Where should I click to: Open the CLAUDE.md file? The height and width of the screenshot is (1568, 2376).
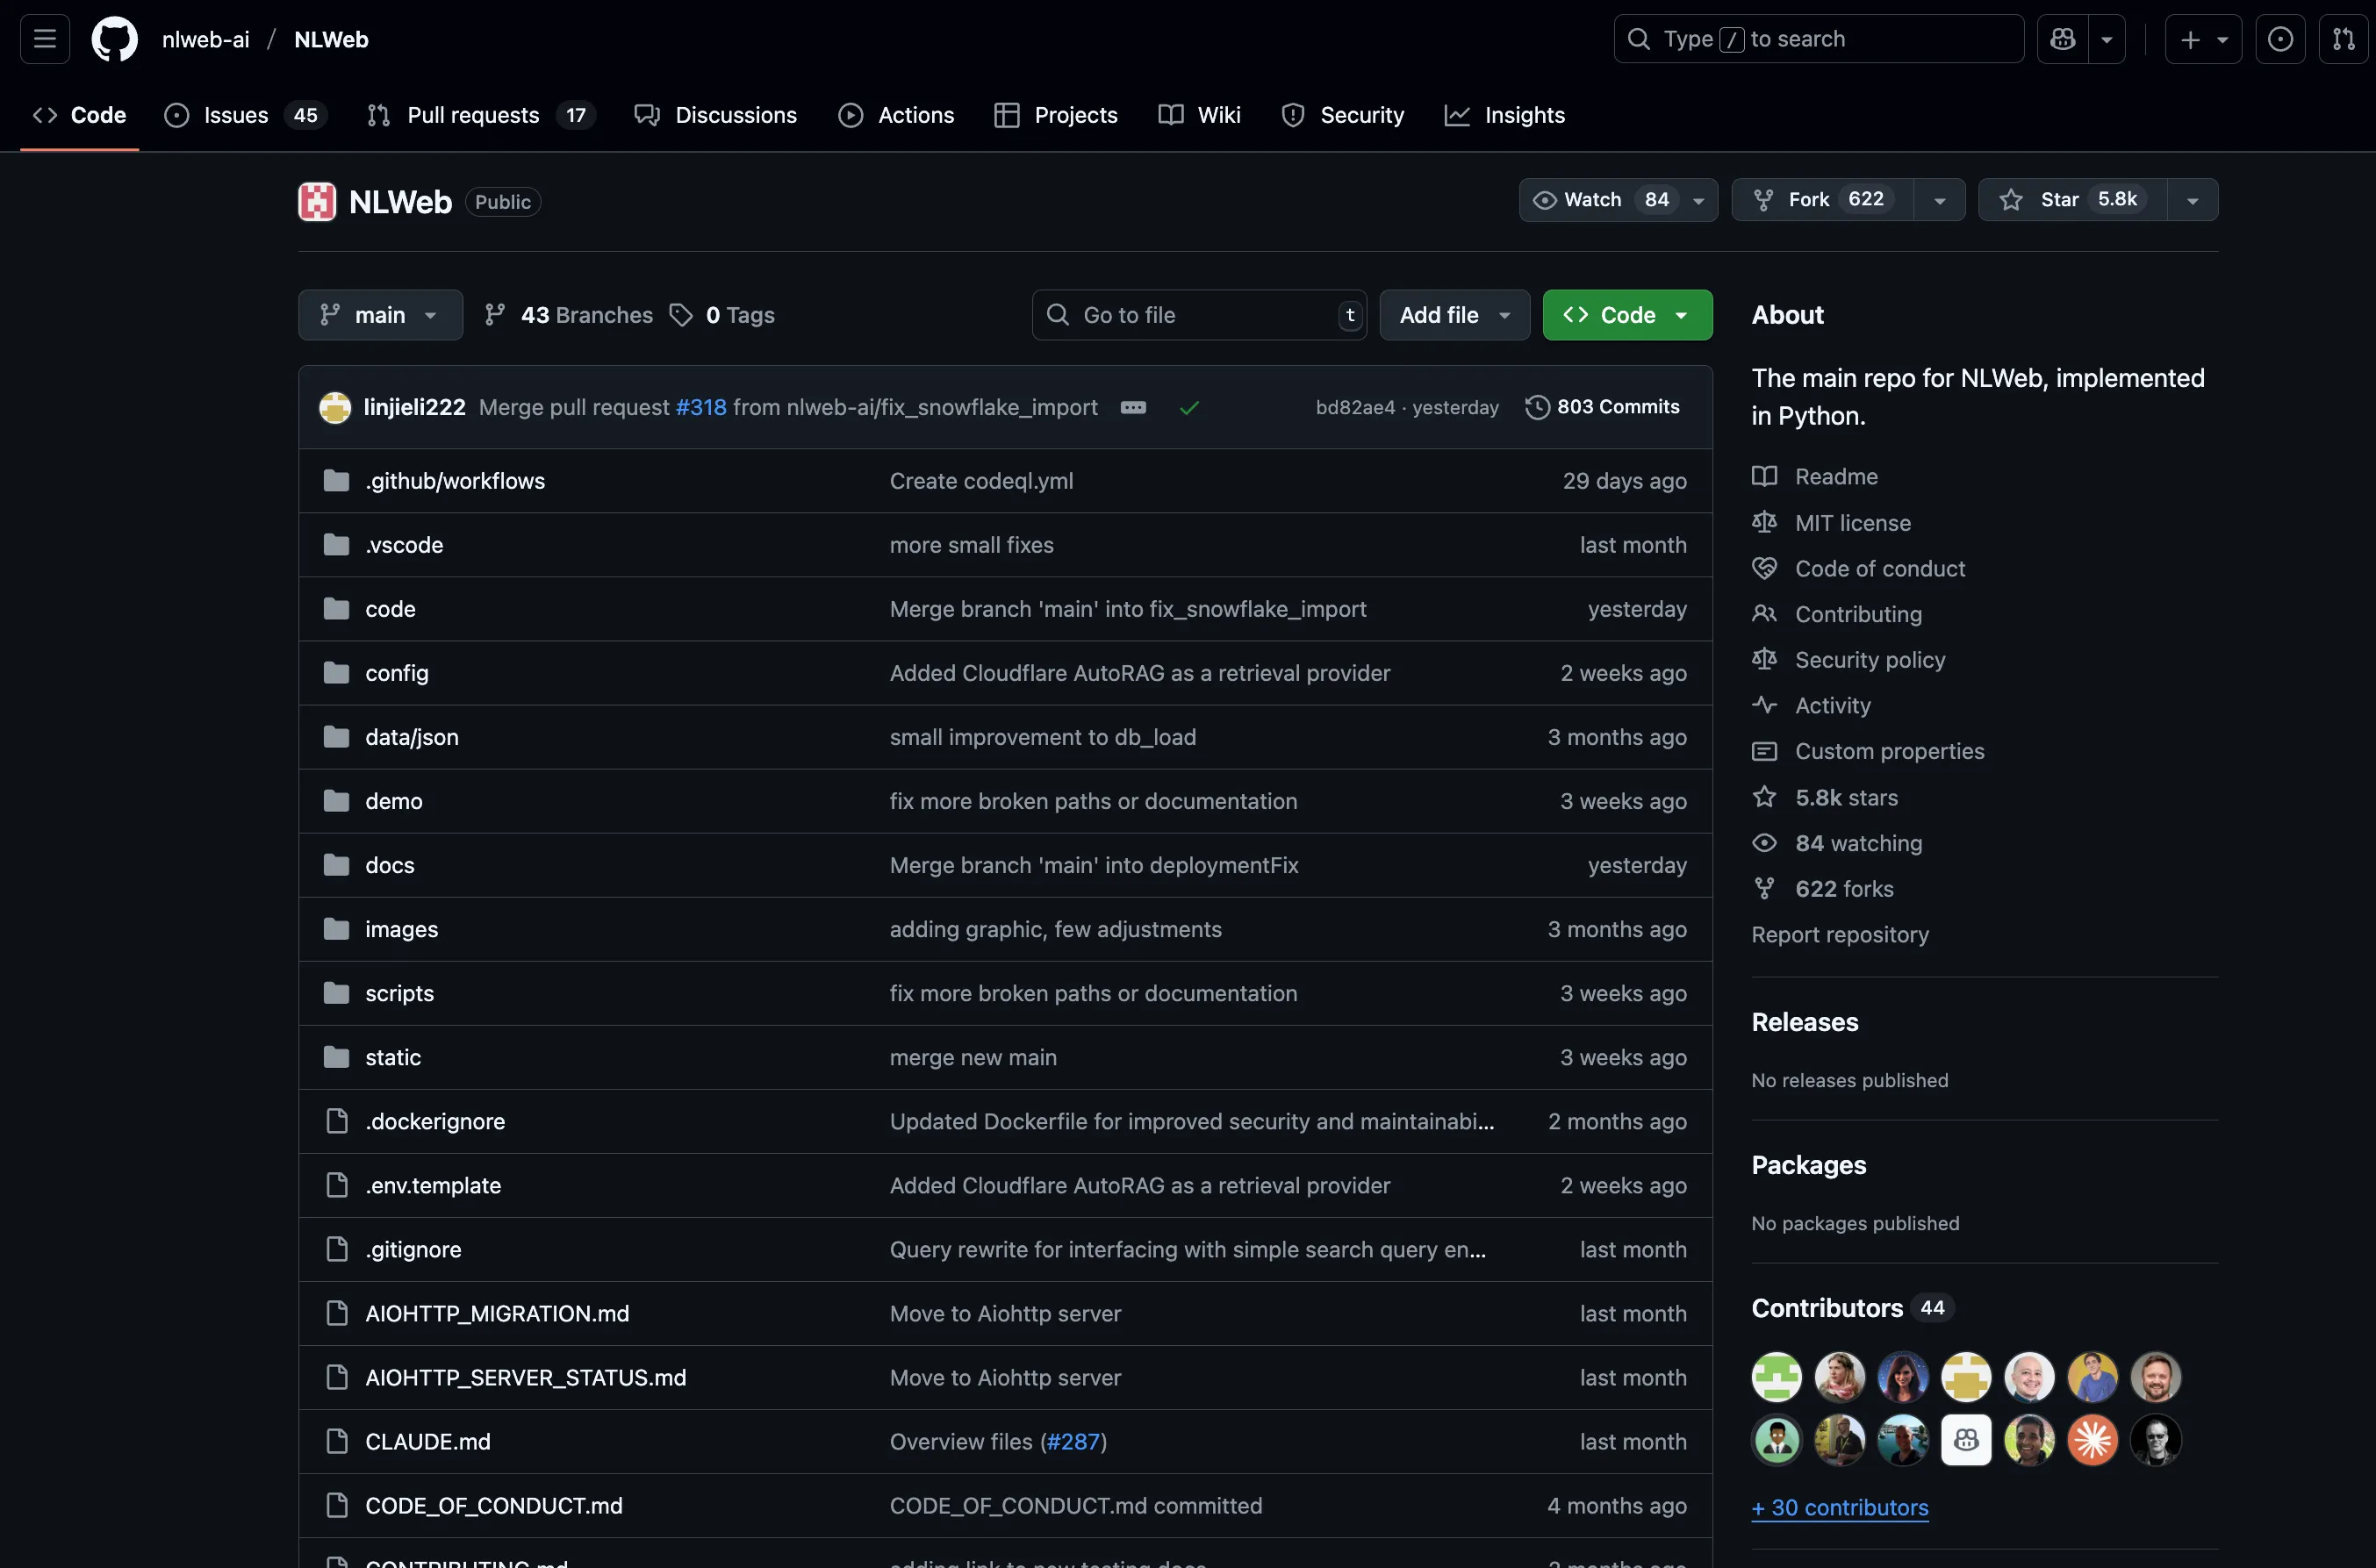click(428, 1441)
